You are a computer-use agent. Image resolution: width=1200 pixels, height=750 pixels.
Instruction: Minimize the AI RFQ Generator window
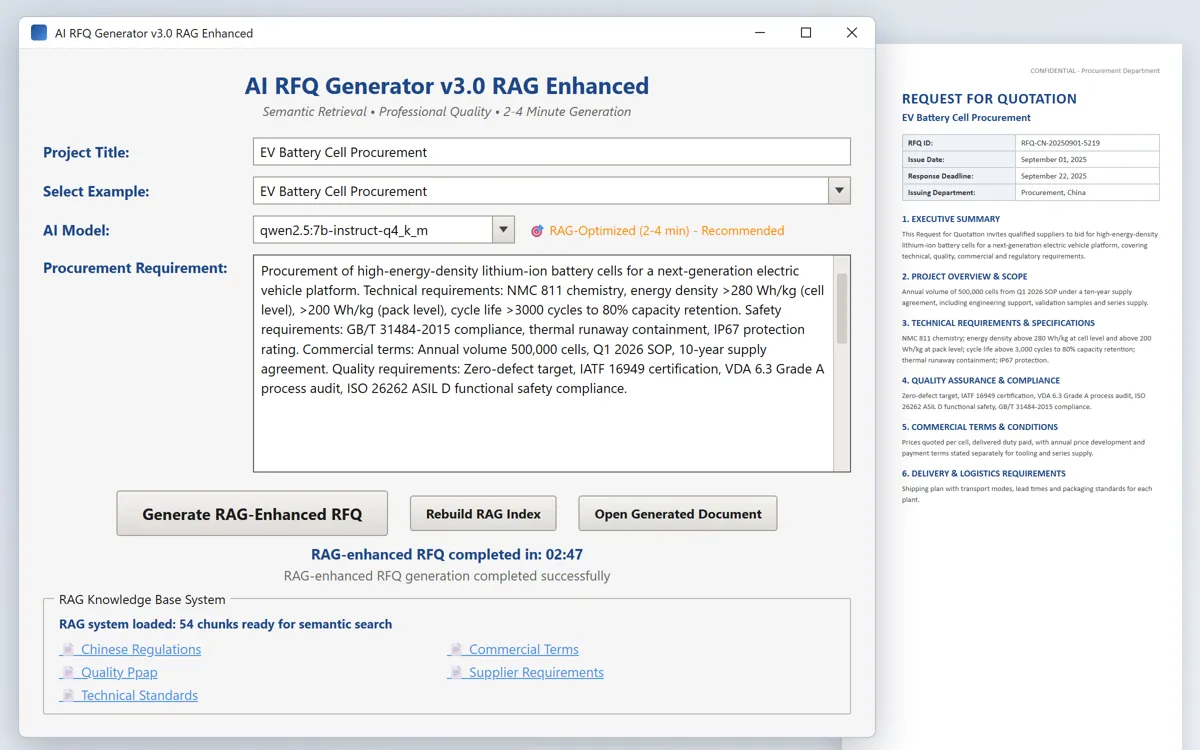click(760, 32)
